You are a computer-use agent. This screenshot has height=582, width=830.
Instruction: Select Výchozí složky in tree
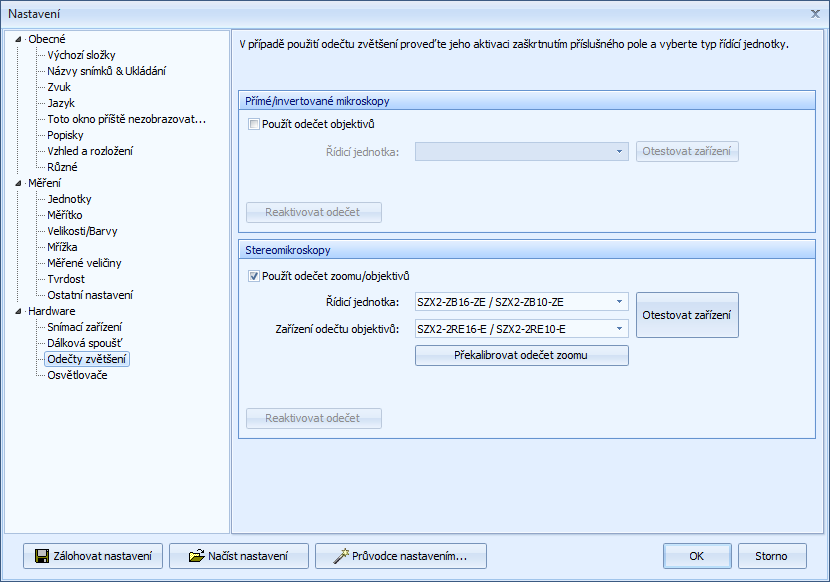81,55
